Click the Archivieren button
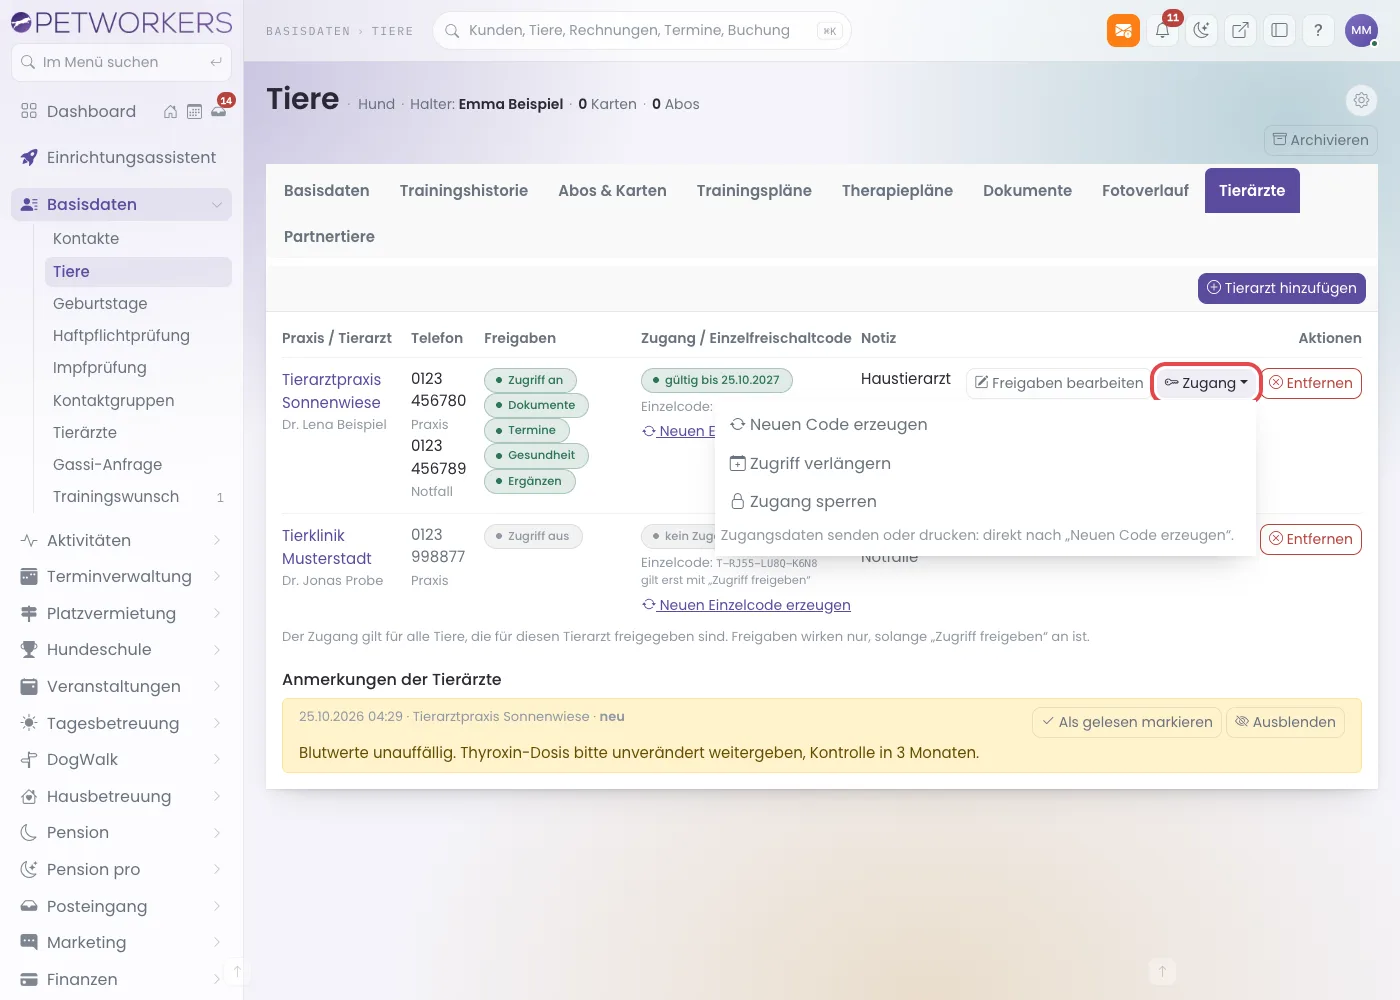The height and width of the screenshot is (1000, 1400). (x=1321, y=140)
